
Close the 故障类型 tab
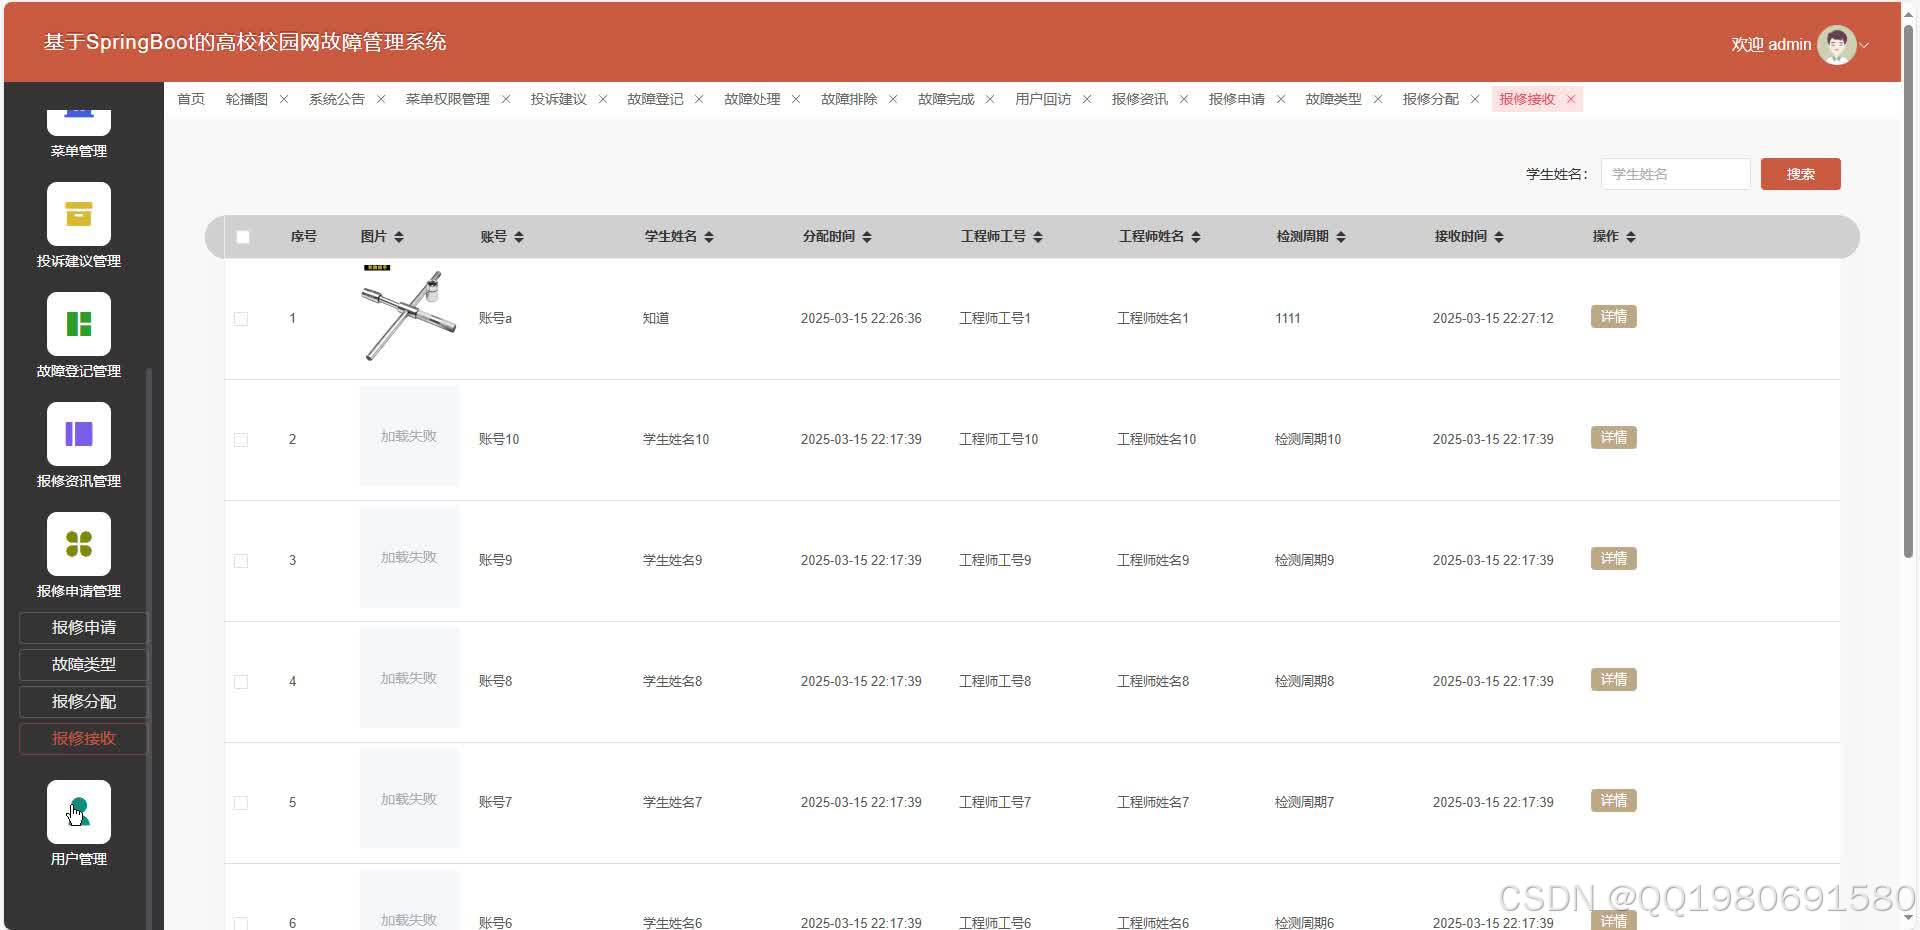tap(1378, 99)
